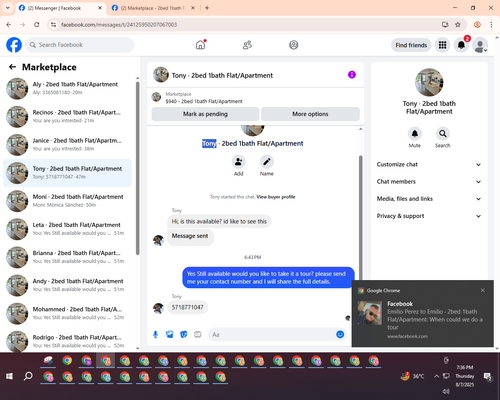Image resolution: width=500 pixels, height=400 pixels.
Task: Click Mark as pending button
Action: click(205, 114)
